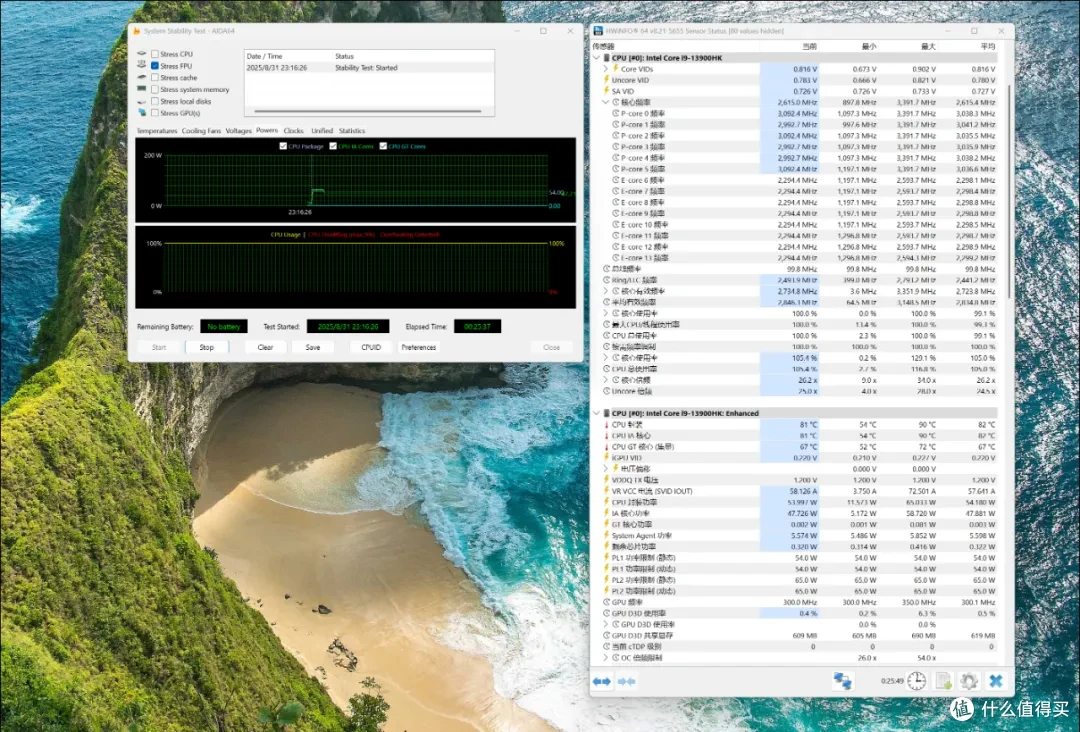Enable the Stress GPU(s) checkbox
Image resolution: width=1080 pixels, height=732 pixels.
coord(155,113)
